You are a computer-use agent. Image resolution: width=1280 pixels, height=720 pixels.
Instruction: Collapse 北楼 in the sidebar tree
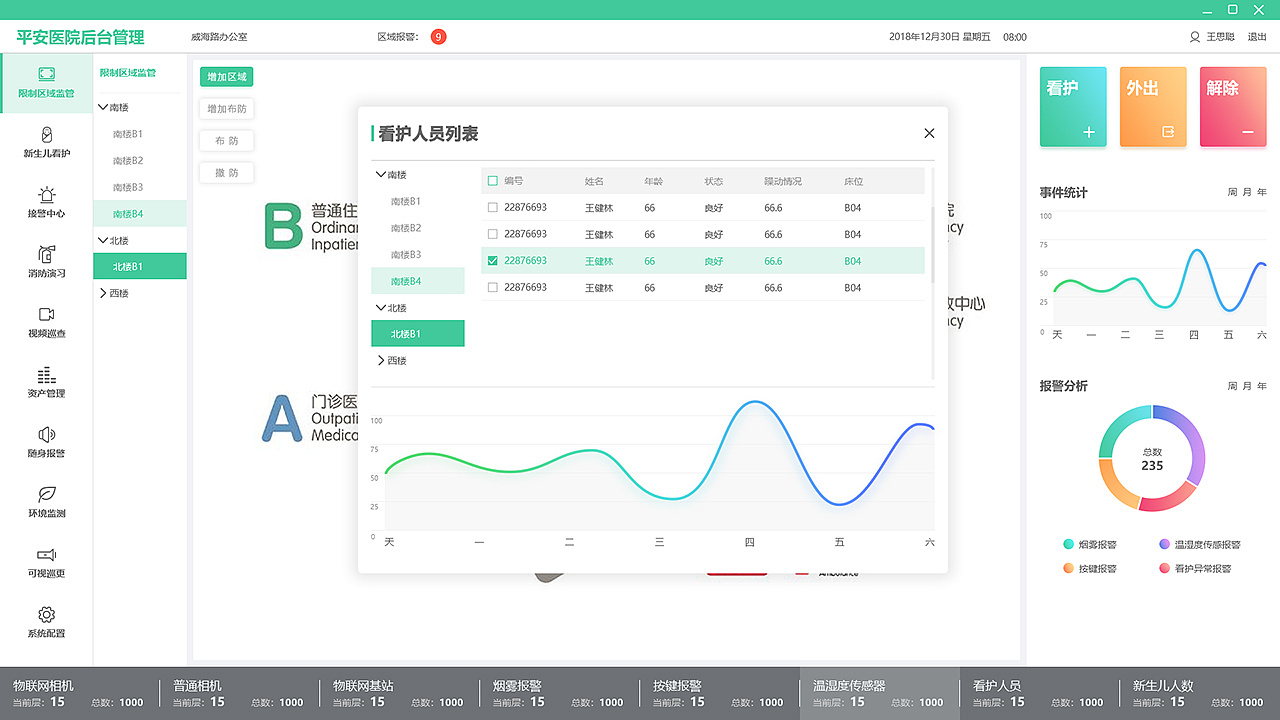pos(103,240)
